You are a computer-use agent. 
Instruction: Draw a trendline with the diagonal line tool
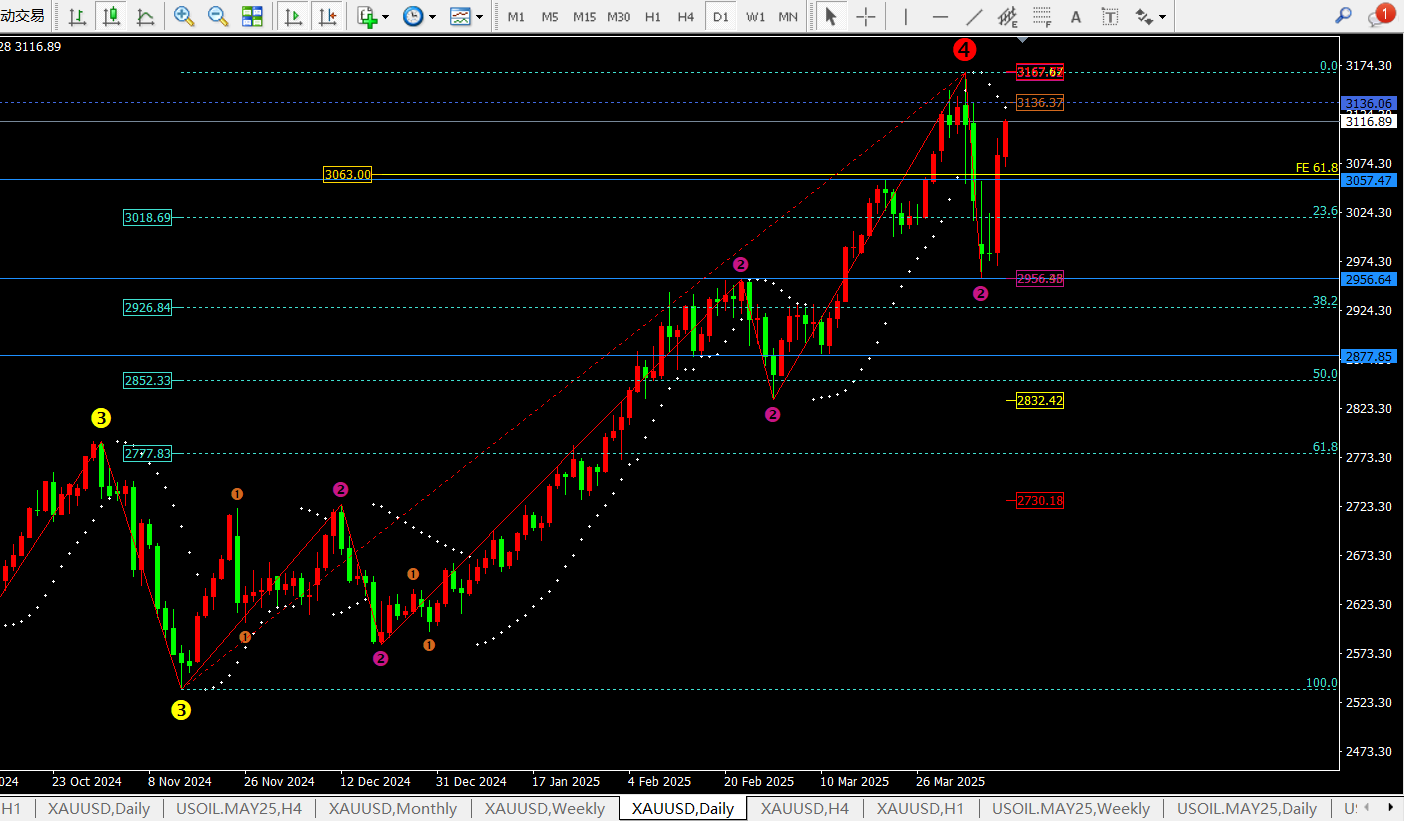coord(973,16)
